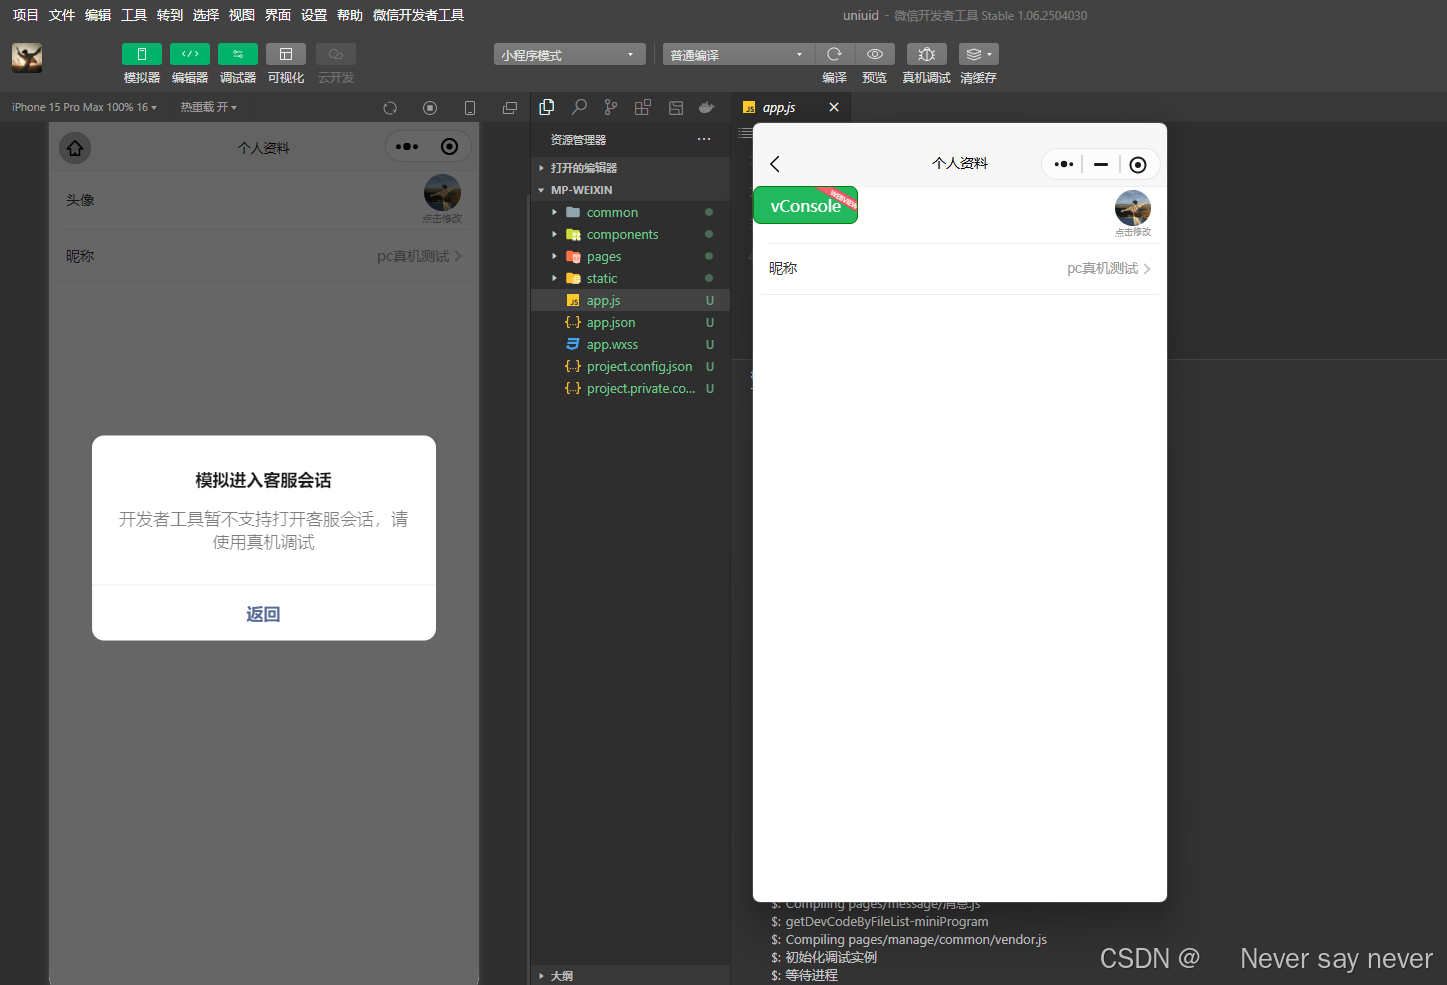Open the 微信开发者工具 menu

pyautogui.click(x=418, y=15)
